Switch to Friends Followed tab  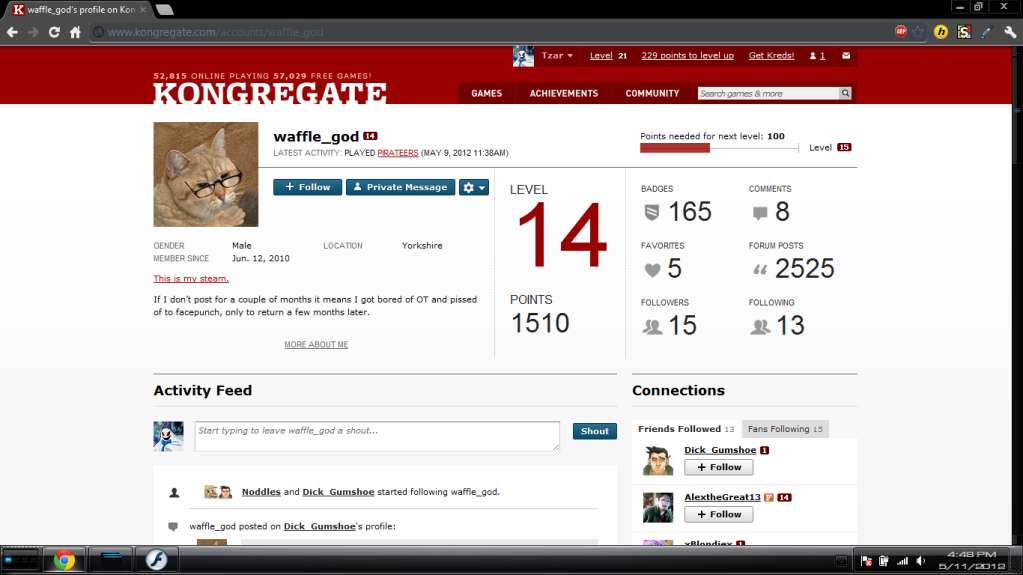point(686,429)
